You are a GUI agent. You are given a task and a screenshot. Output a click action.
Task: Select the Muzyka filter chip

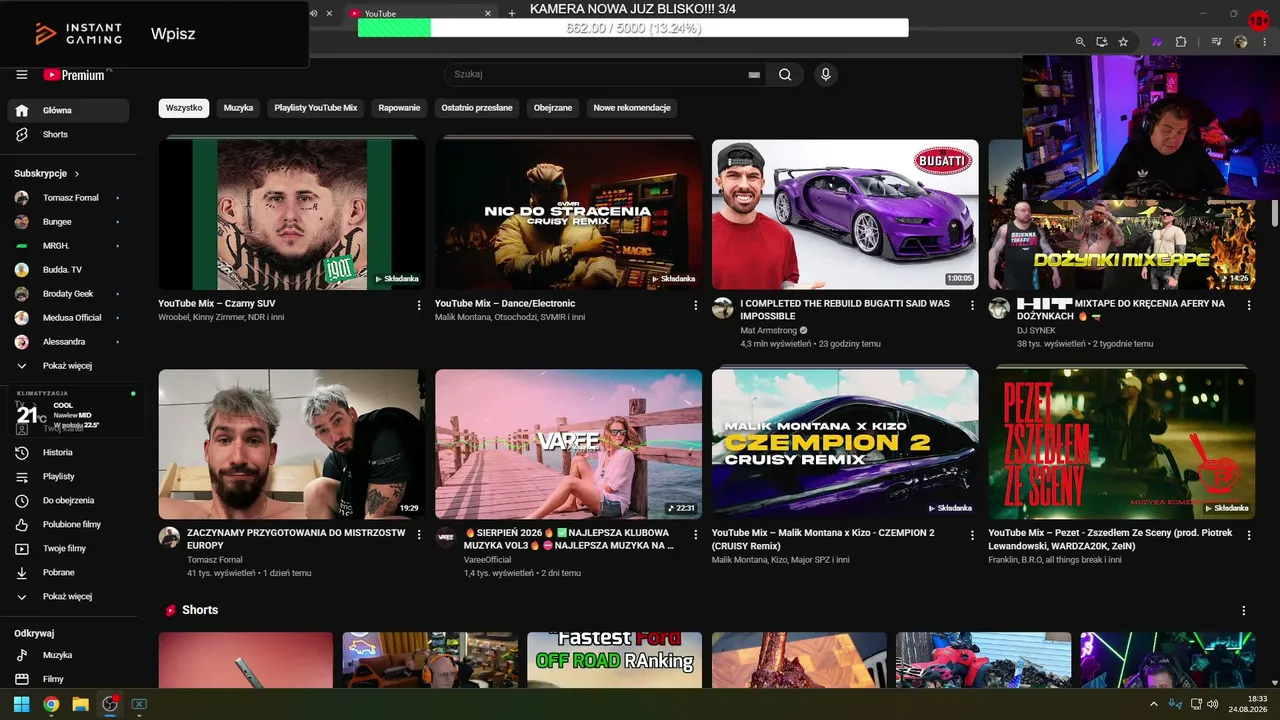coord(238,108)
